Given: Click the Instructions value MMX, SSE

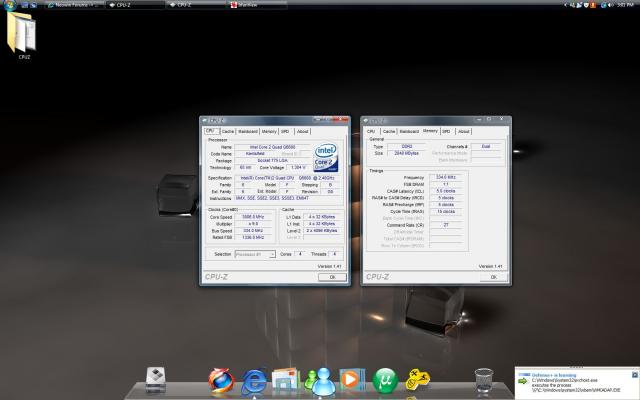Looking at the screenshot, I should click(x=288, y=198).
